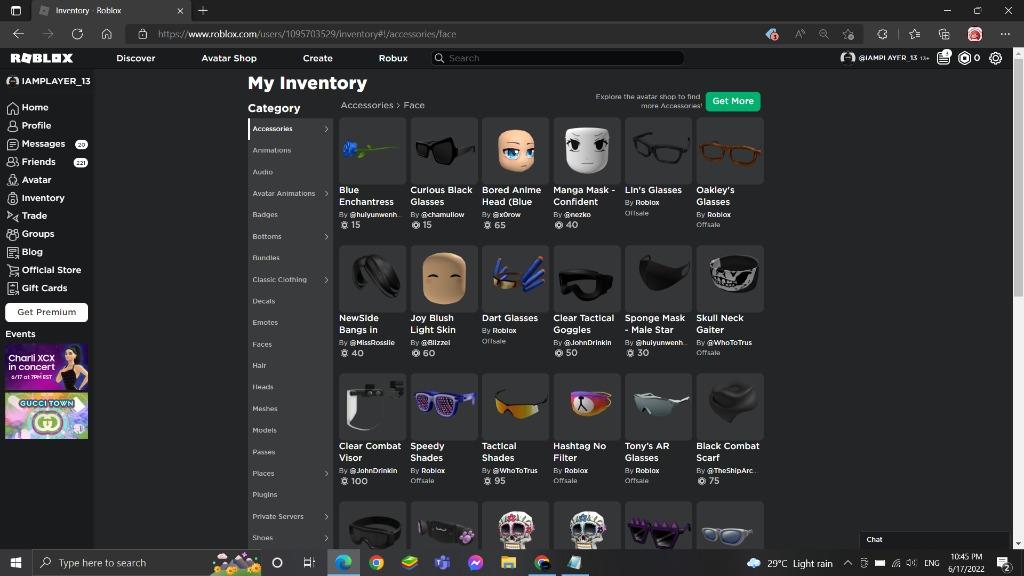Refresh the page with the browser reload icon
Screen dimensions: 1024x576
(x=77, y=34)
